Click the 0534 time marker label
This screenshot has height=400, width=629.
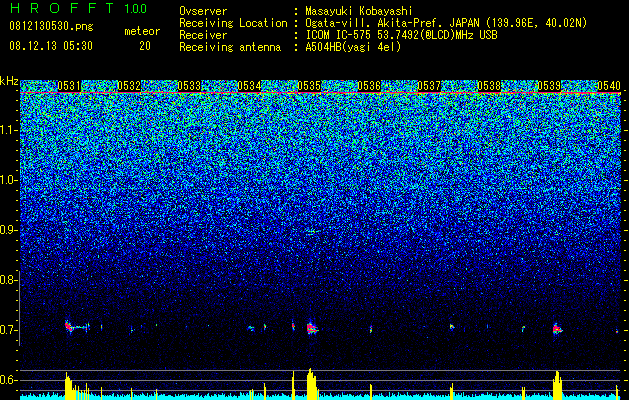(x=249, y=86)
